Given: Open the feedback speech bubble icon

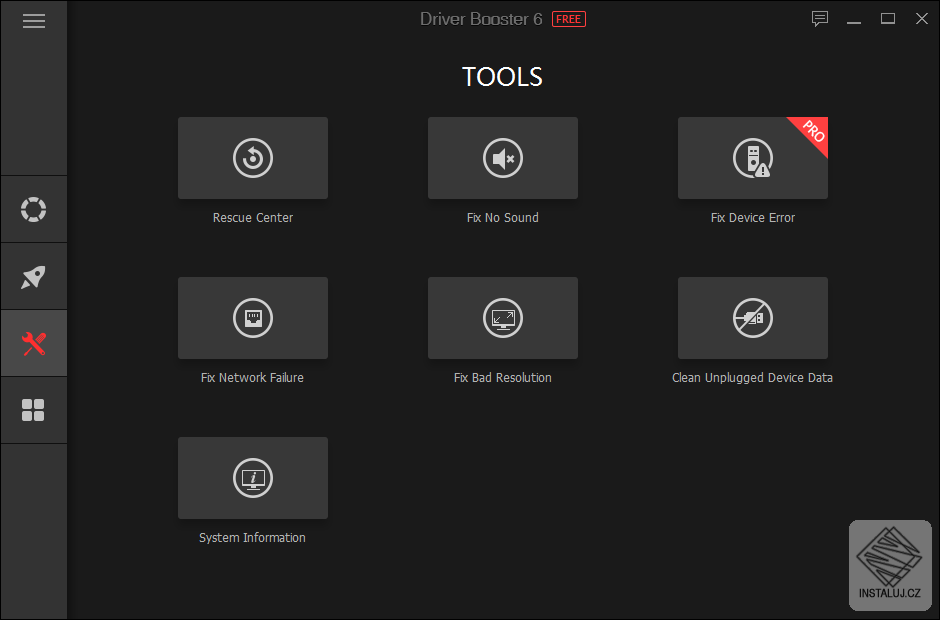Looking at the screenshot, I should (820, 19).
